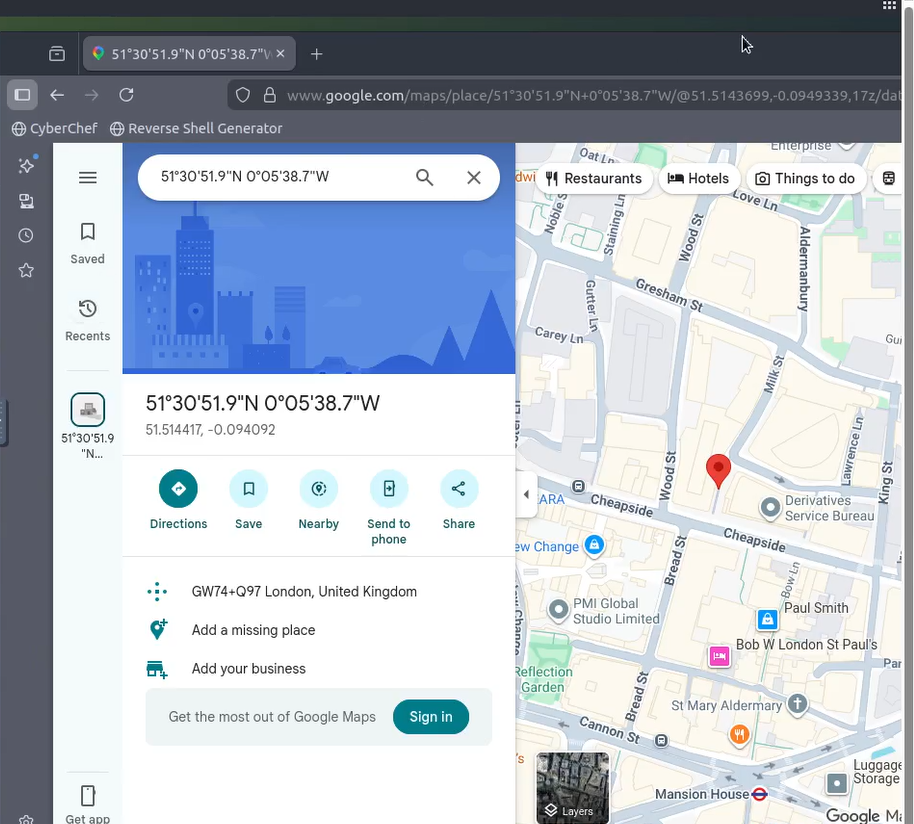Click the Add a missing place pin icon

pyautogui.click(x=157, y=630)
